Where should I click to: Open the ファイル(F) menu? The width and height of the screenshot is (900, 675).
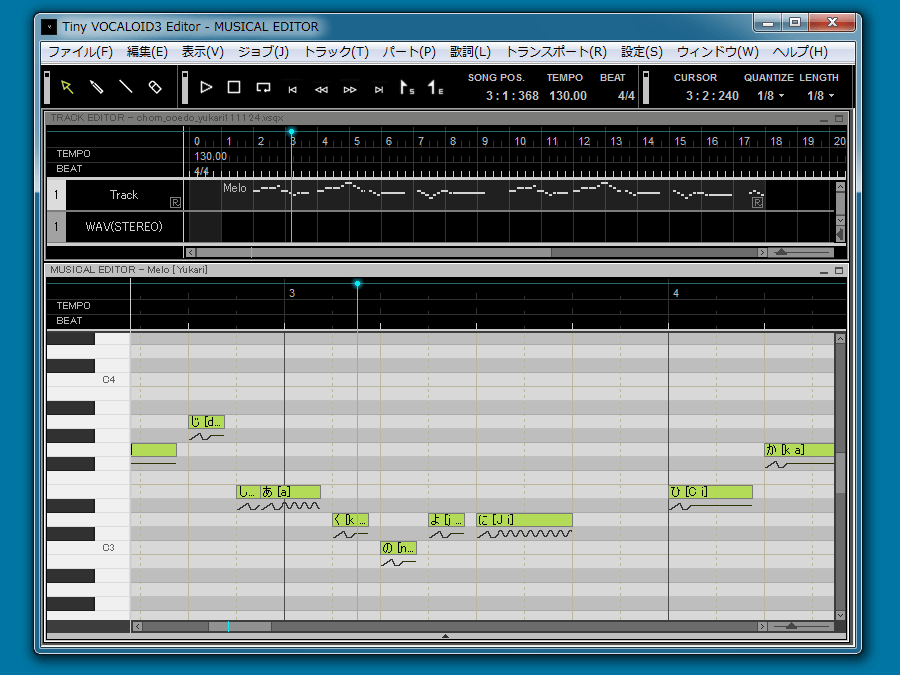pos(80,52)
